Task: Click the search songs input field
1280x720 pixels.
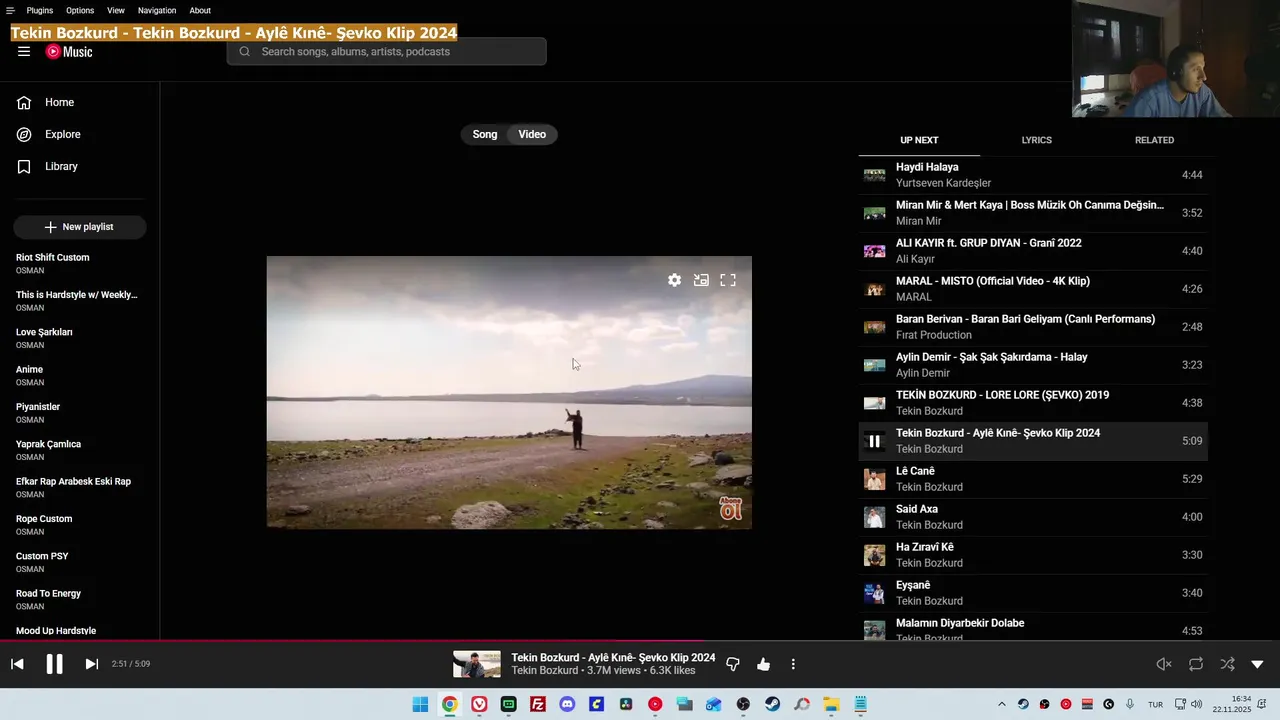Action: [386, 52]
